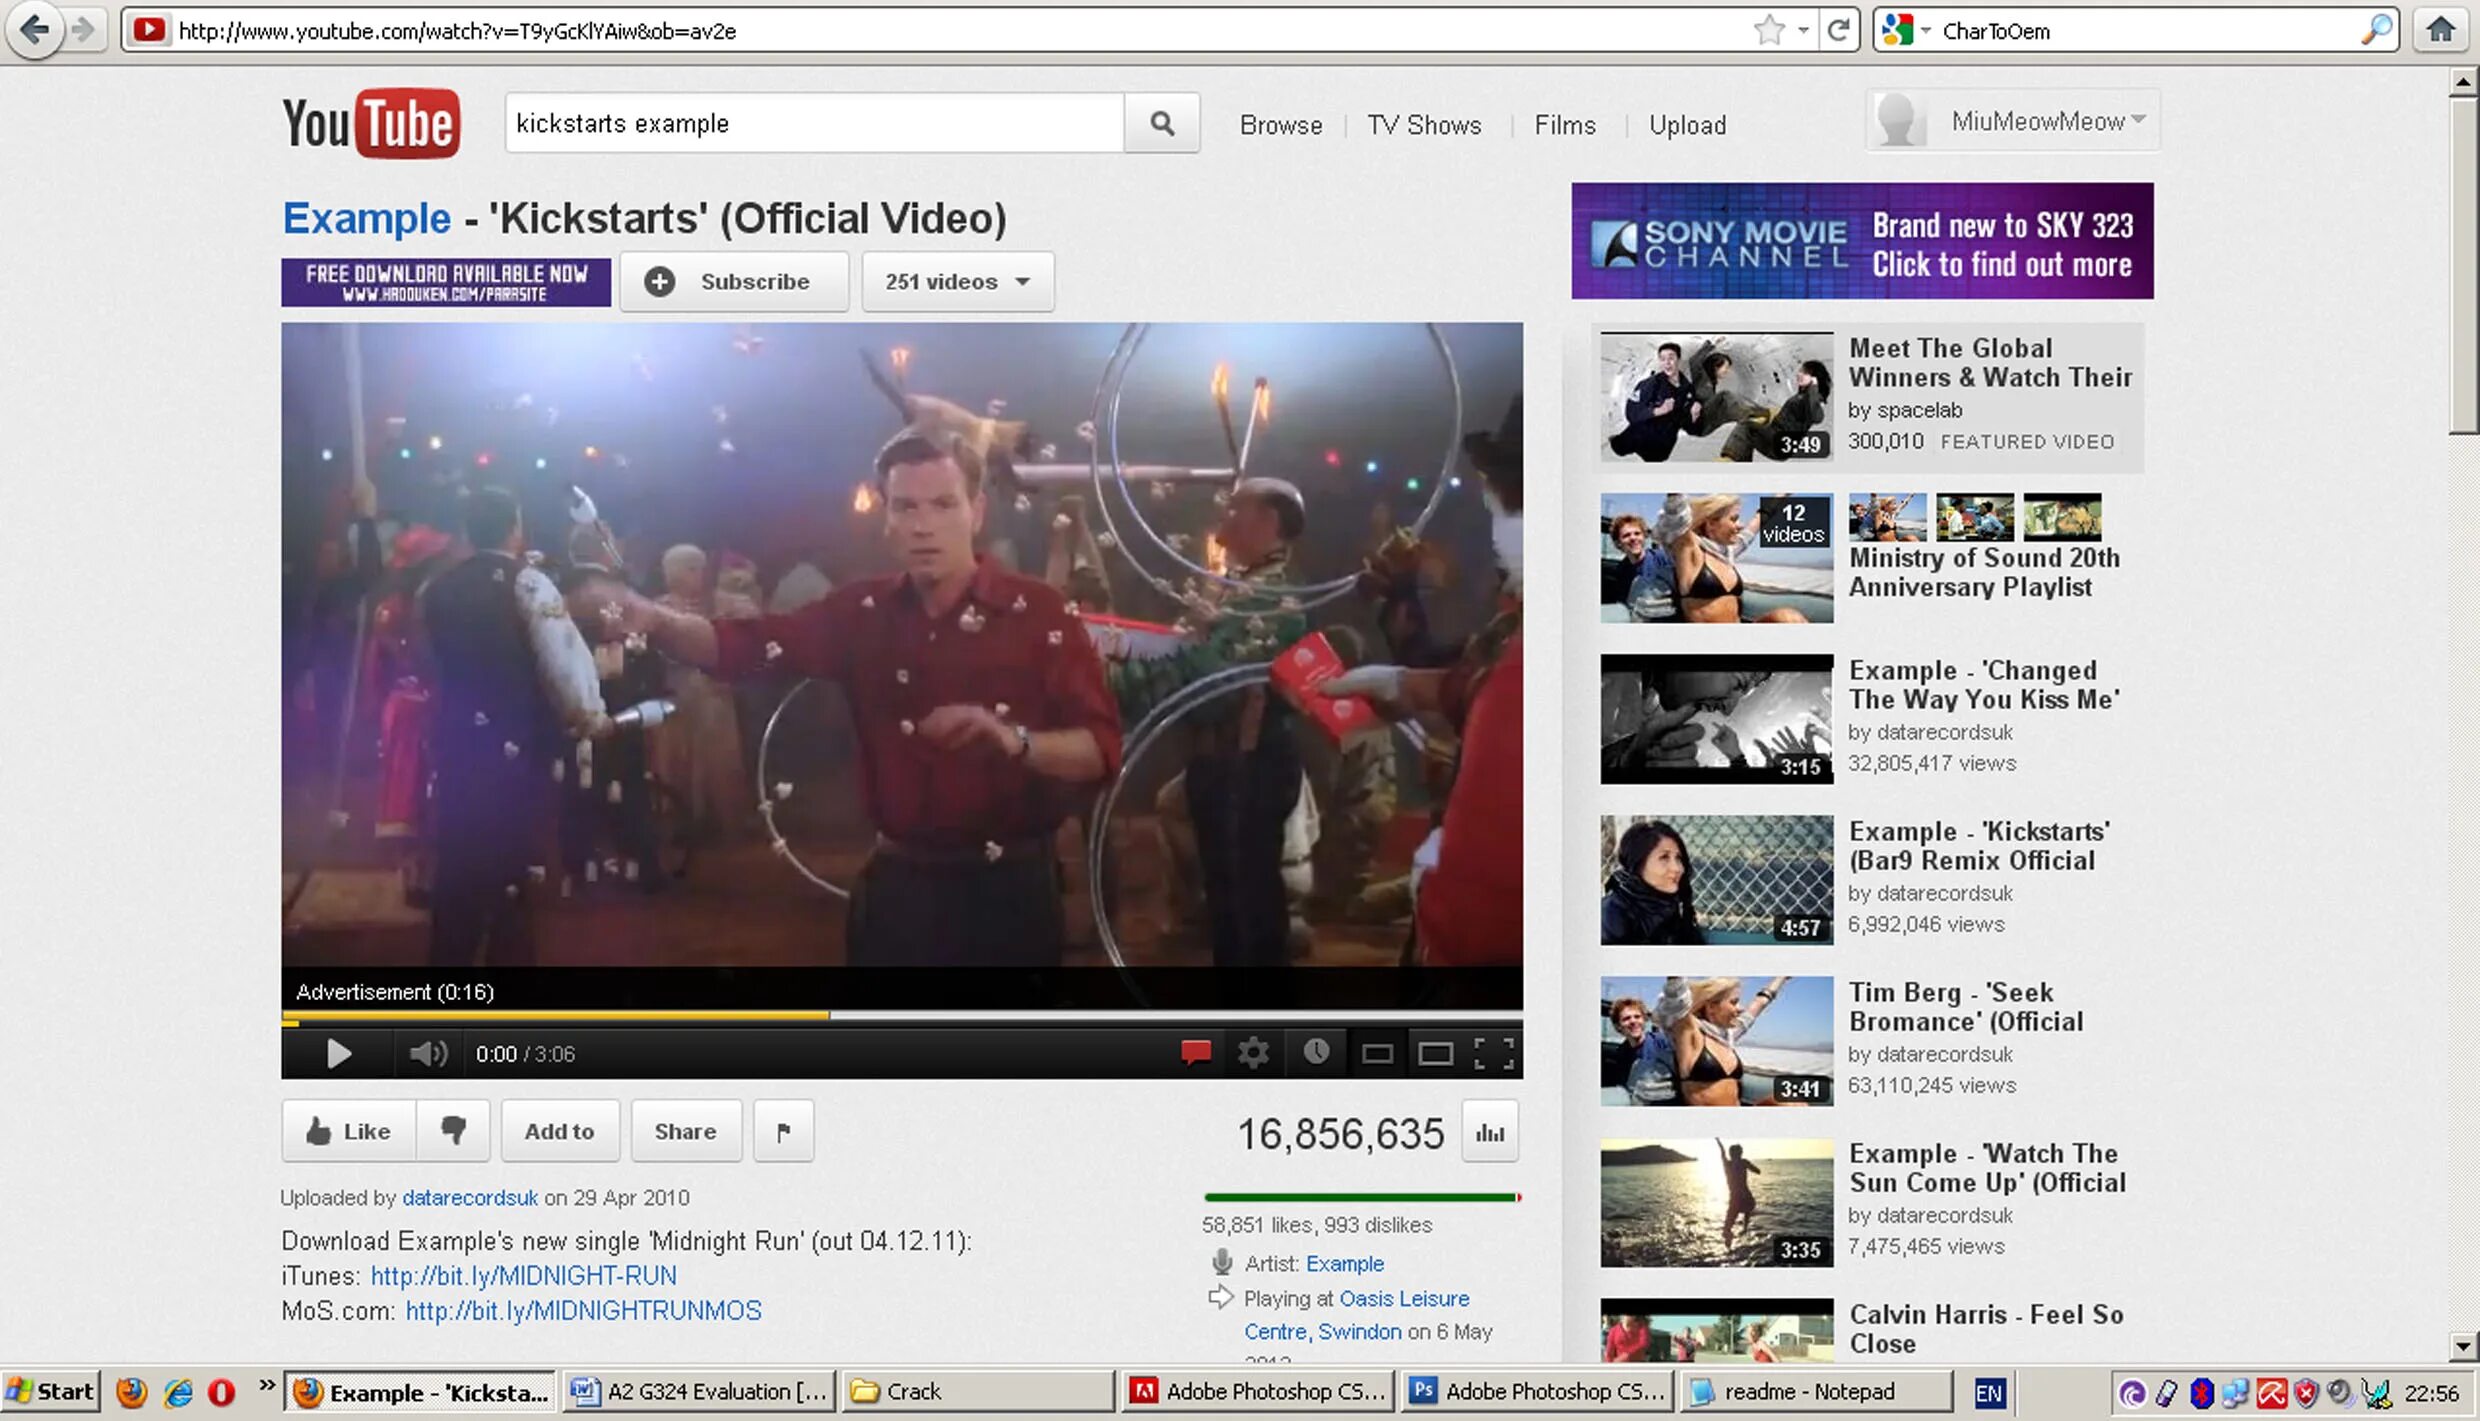Click the magnifier in the CharToOem search box

2376,30
